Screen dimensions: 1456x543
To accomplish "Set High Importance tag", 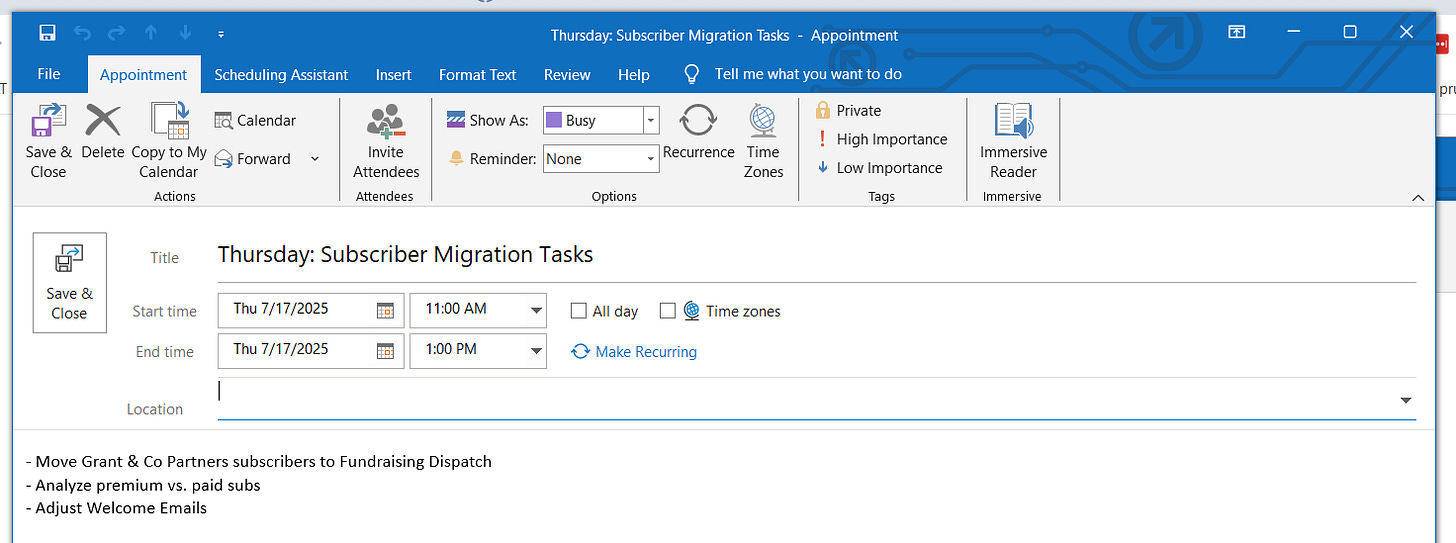I will tap(881, 139).
